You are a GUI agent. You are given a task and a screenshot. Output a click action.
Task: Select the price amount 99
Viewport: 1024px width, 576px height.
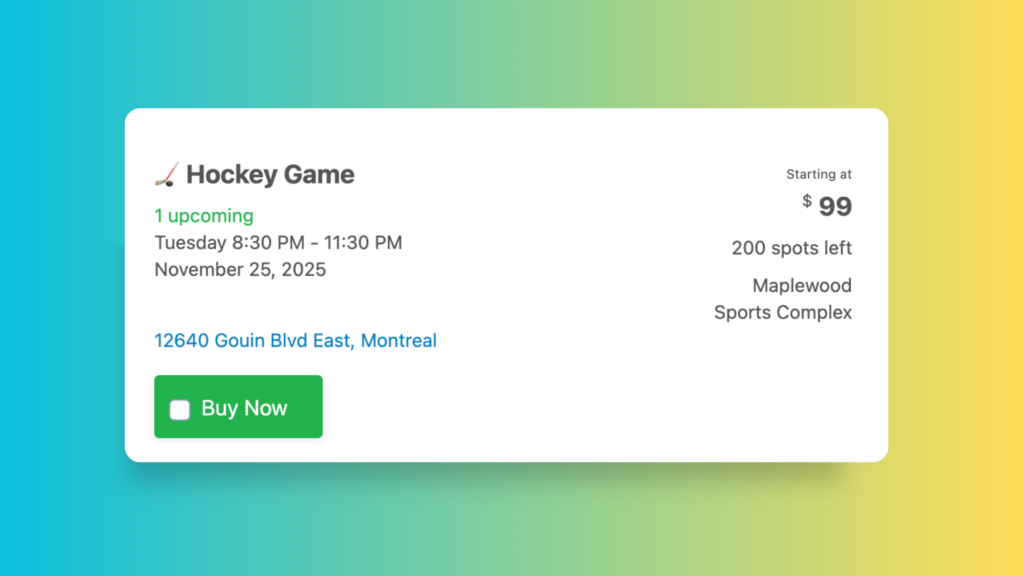coord(835,207)
